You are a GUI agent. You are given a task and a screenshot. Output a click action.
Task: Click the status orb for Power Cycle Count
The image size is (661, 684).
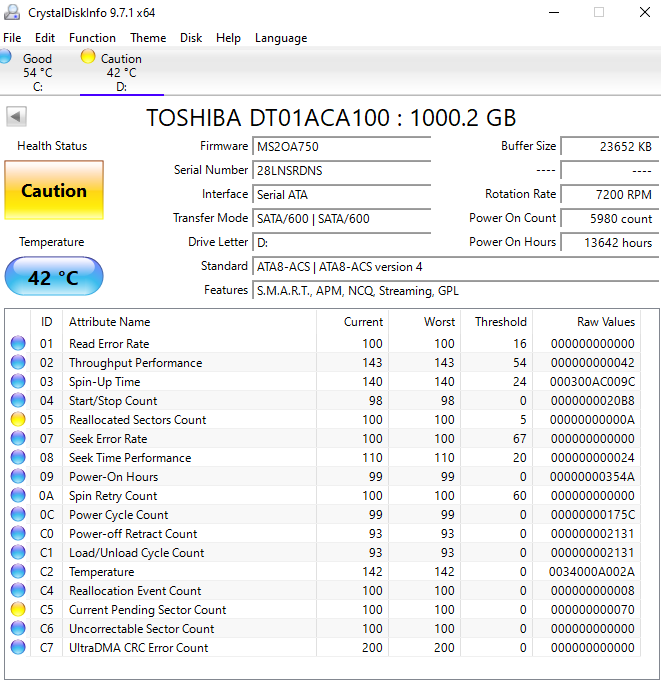[x=18, y=514]
